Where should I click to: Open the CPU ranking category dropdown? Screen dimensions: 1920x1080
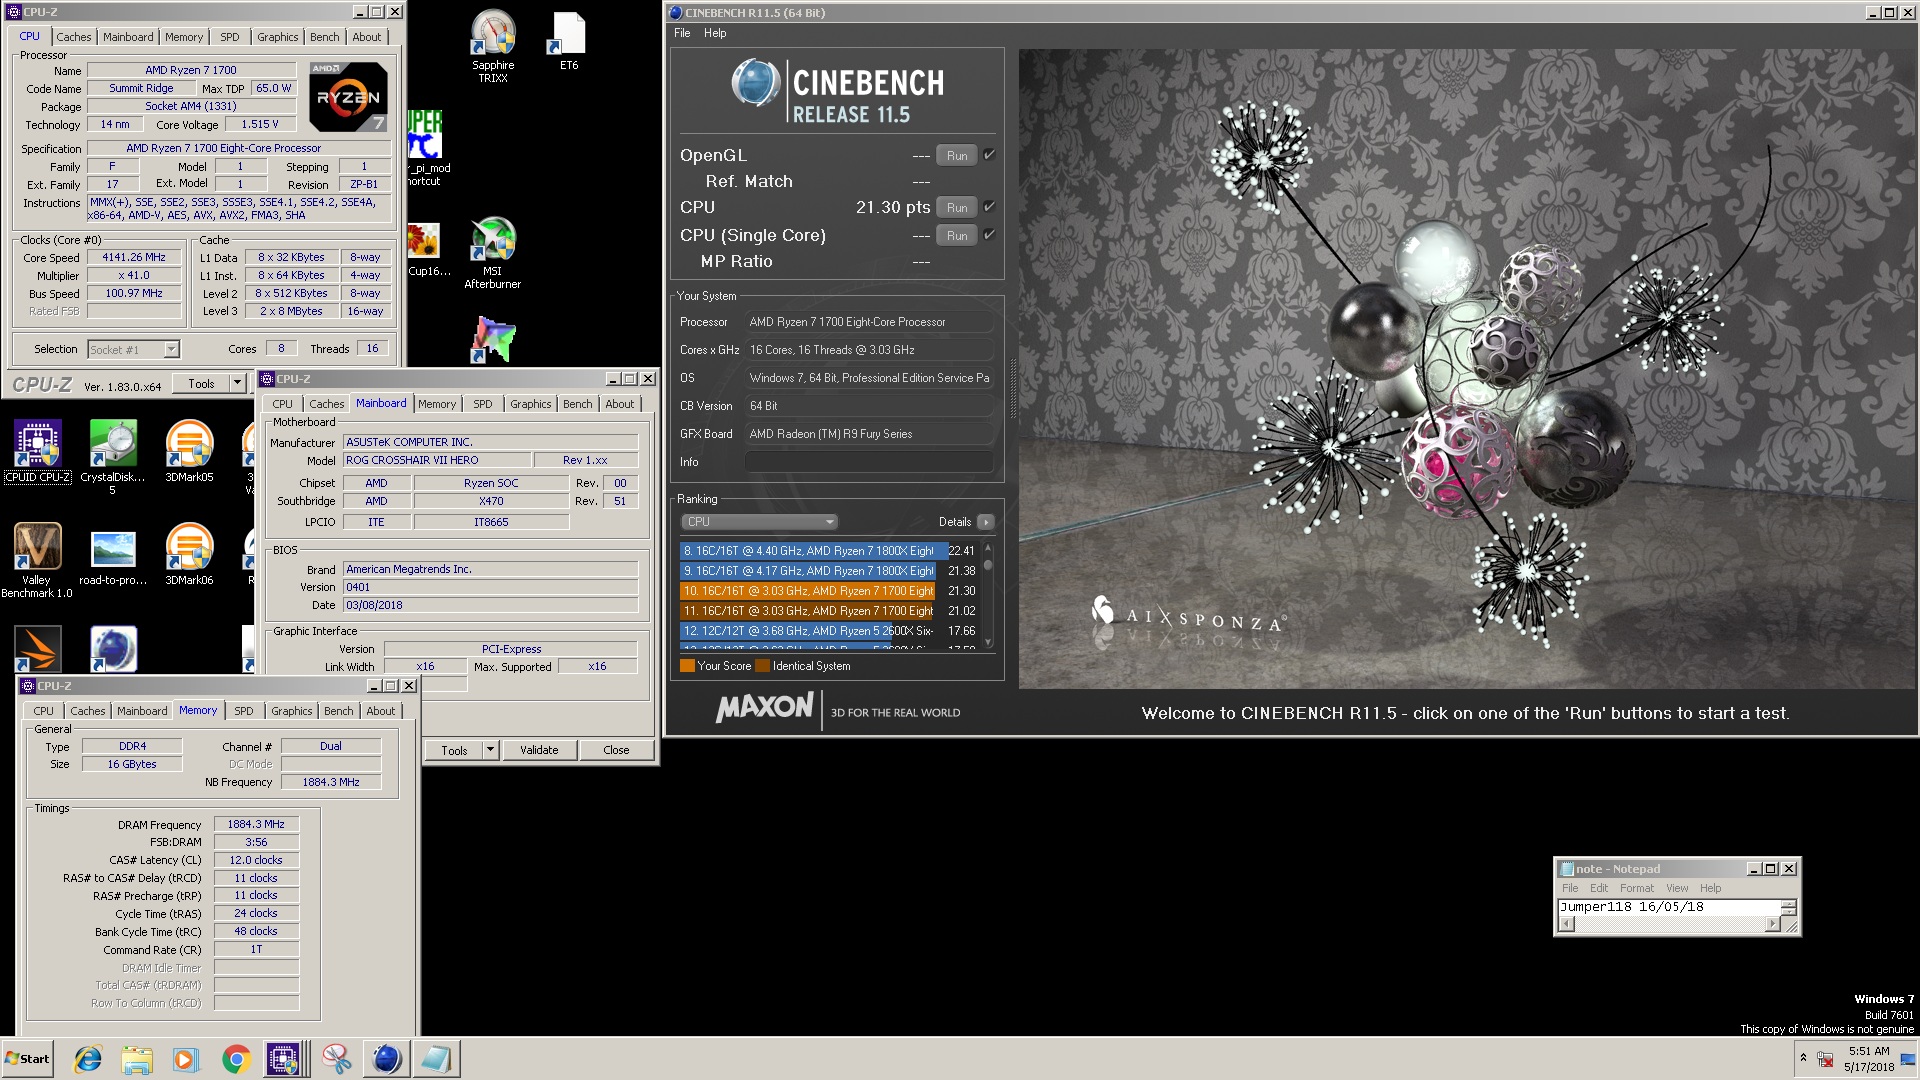point(759,522)
